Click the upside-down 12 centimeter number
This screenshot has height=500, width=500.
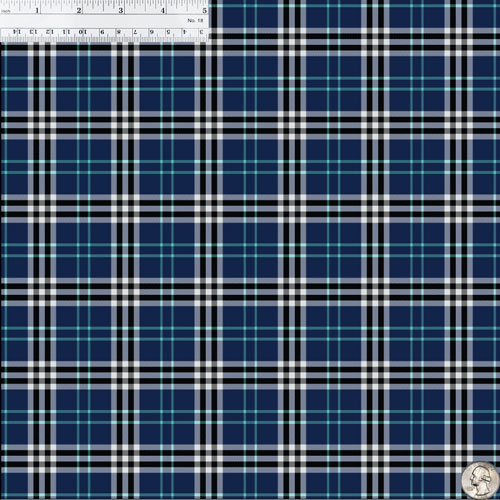(x=50, y=32)
